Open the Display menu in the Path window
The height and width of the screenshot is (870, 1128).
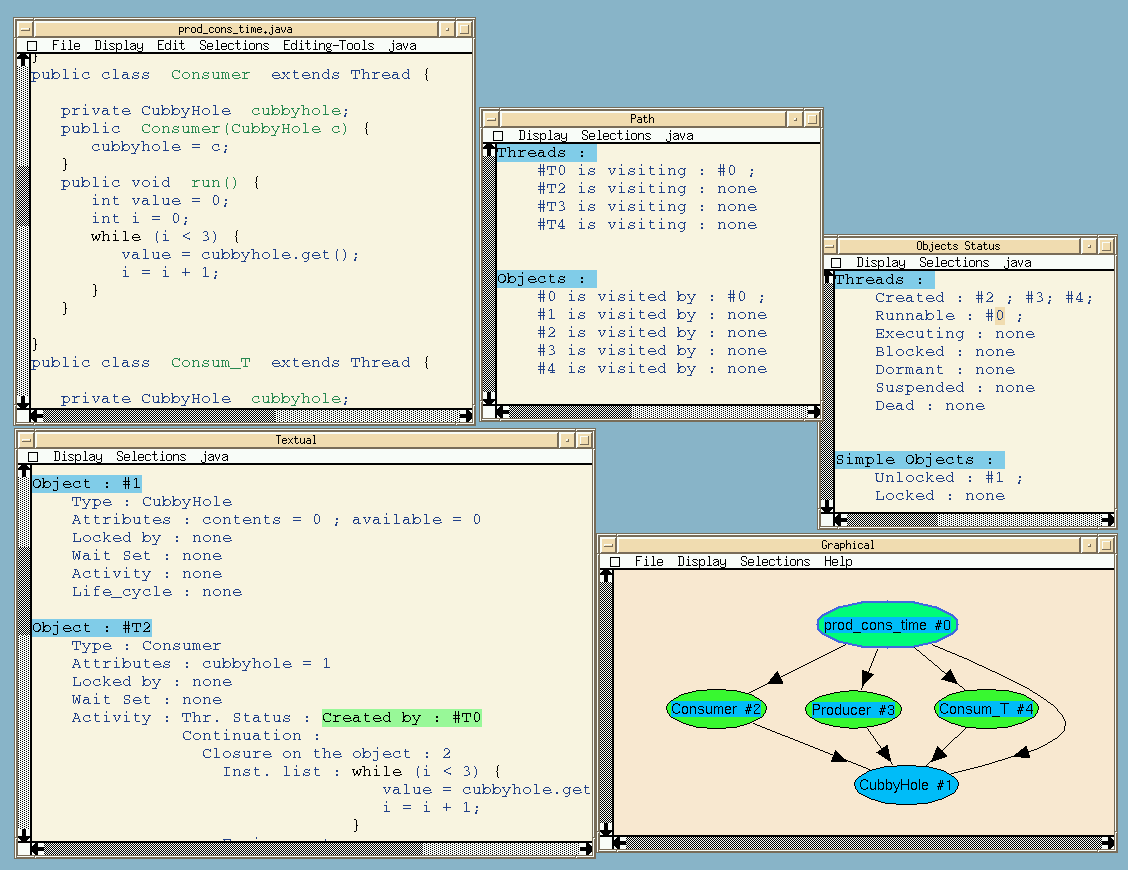tap(543, 135)
